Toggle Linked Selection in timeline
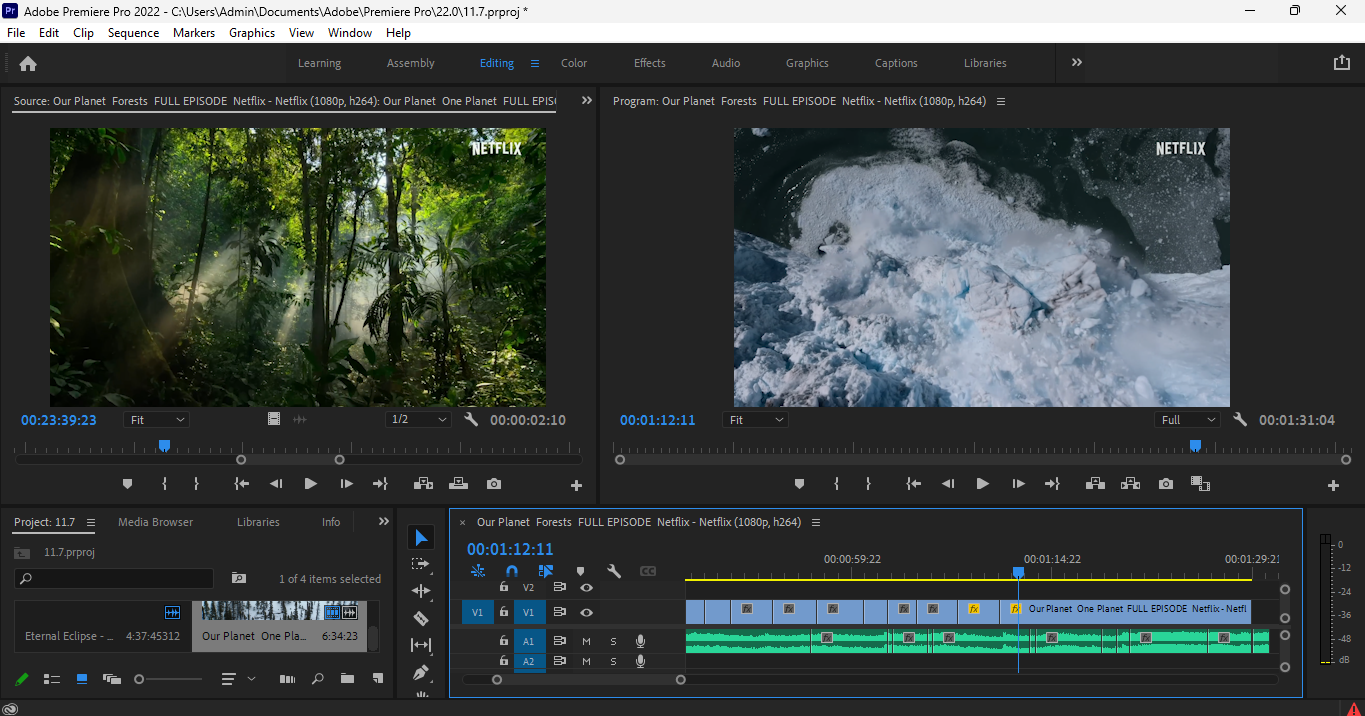 (x=546, y=571)
